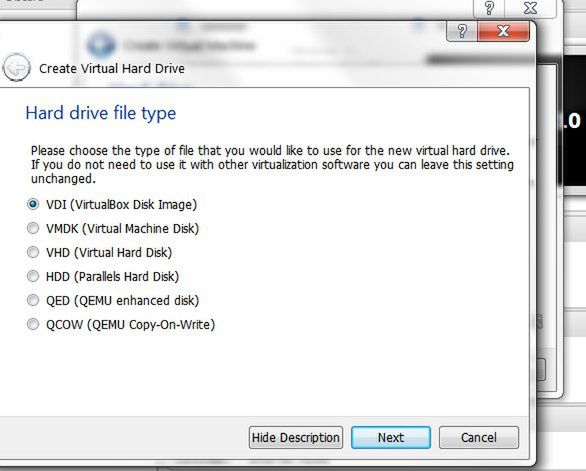586x471 pixels.
Task: Choose QED (QEMU enhanced disk) format
Action: [x=113, y=300]
